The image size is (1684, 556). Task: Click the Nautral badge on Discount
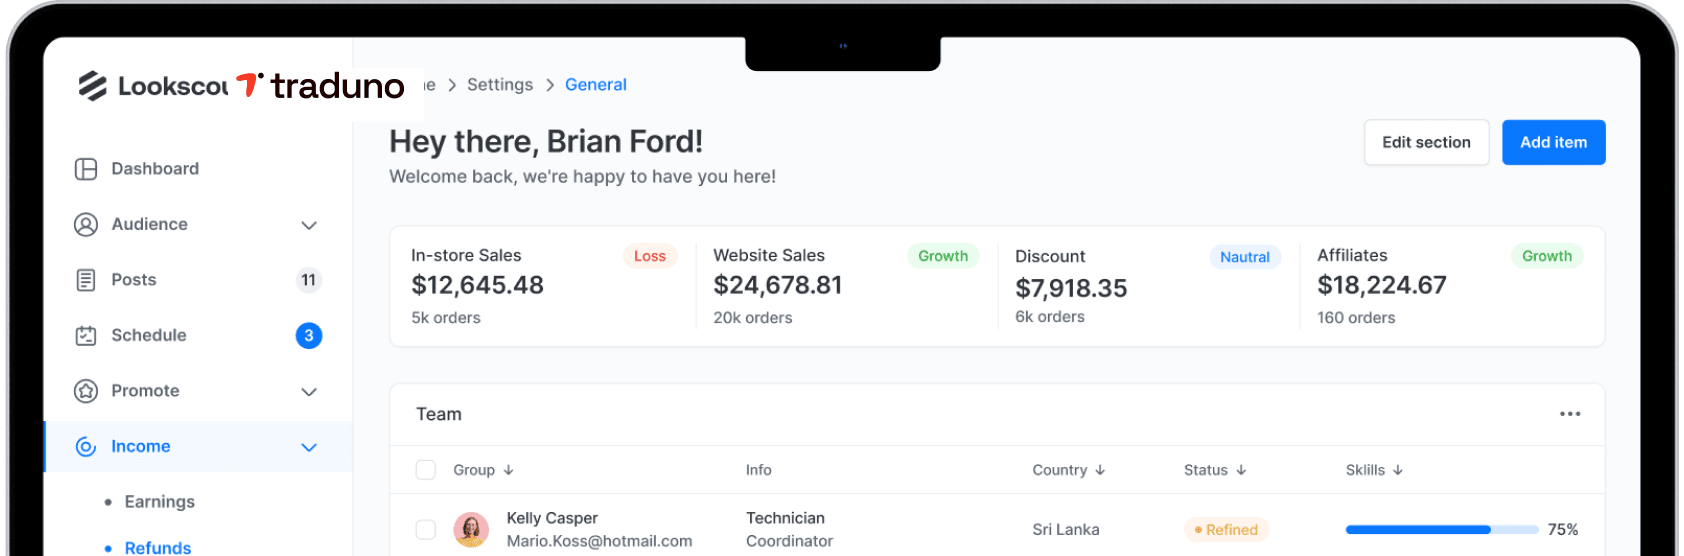pyautogui.click(x=1245, y=257)
